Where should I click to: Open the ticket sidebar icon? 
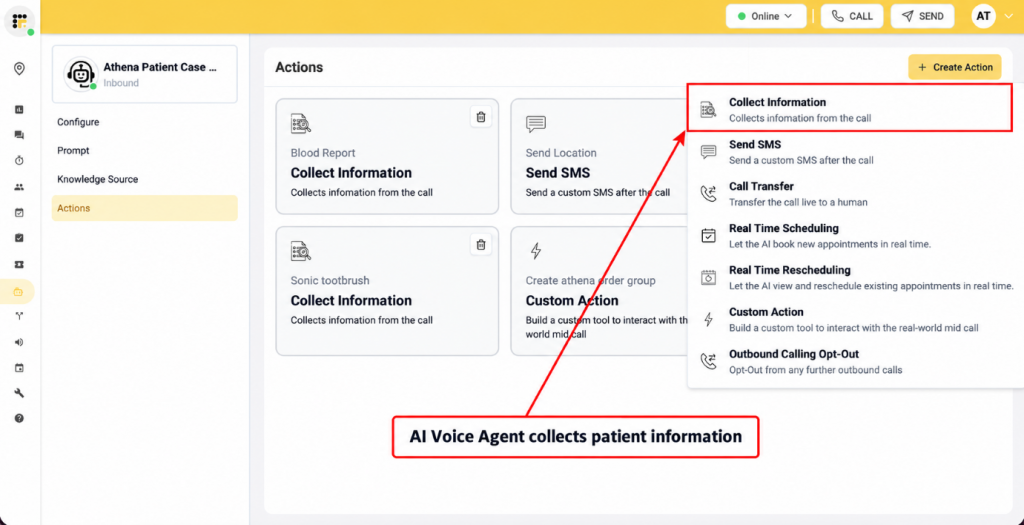click(x=19, y=264)
